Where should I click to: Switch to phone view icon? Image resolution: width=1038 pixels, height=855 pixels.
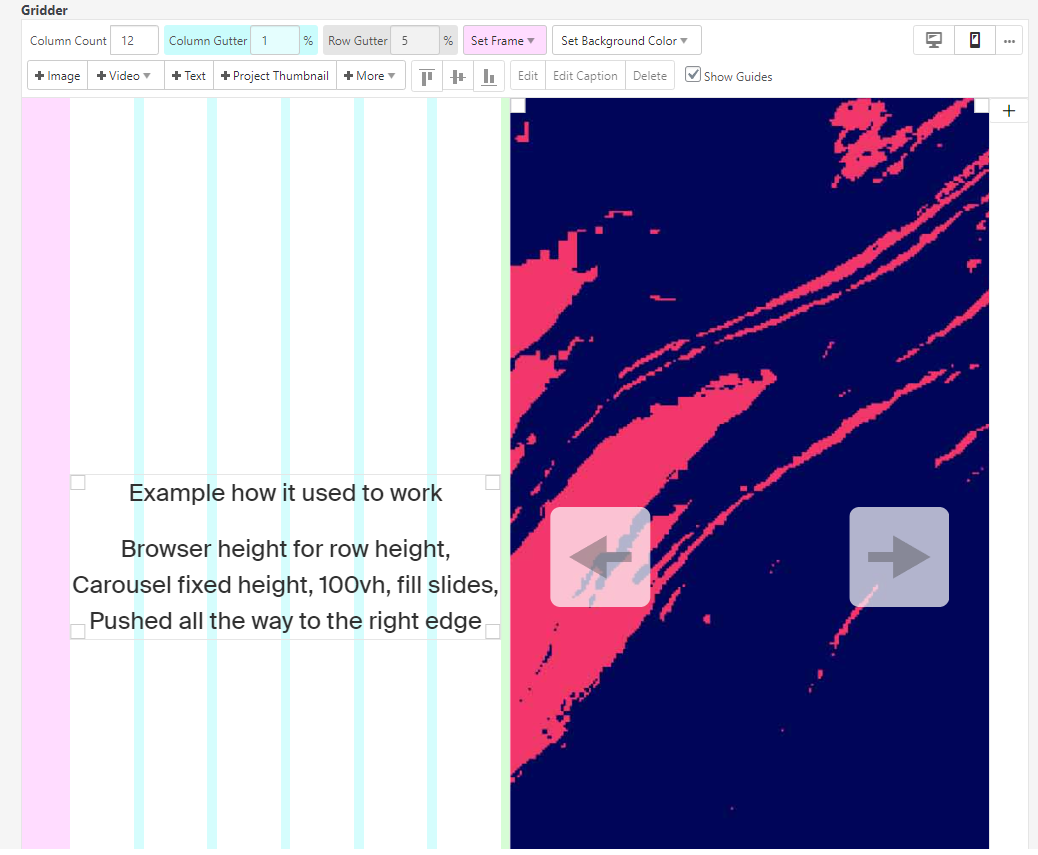pos(975,41)
